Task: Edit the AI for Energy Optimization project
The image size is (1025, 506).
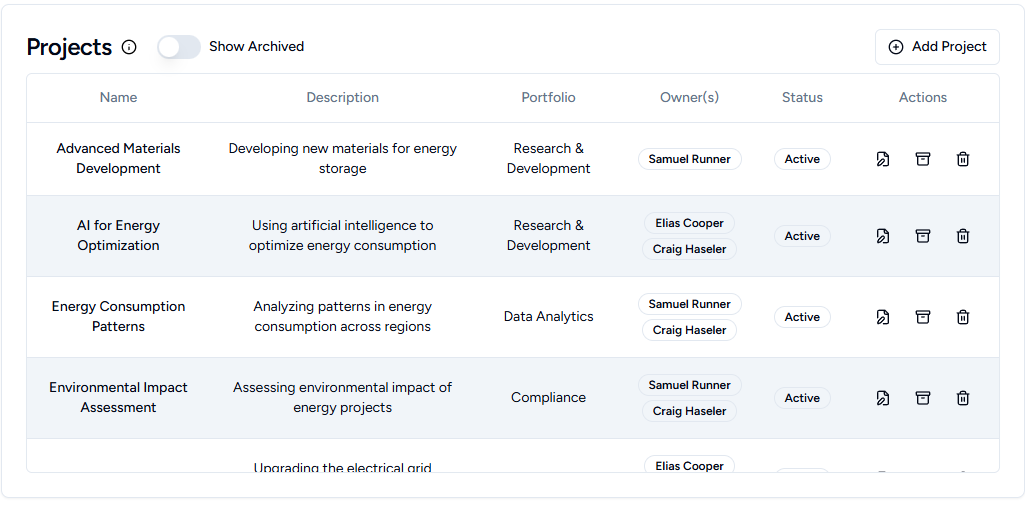Action: [x=883, y=236]
